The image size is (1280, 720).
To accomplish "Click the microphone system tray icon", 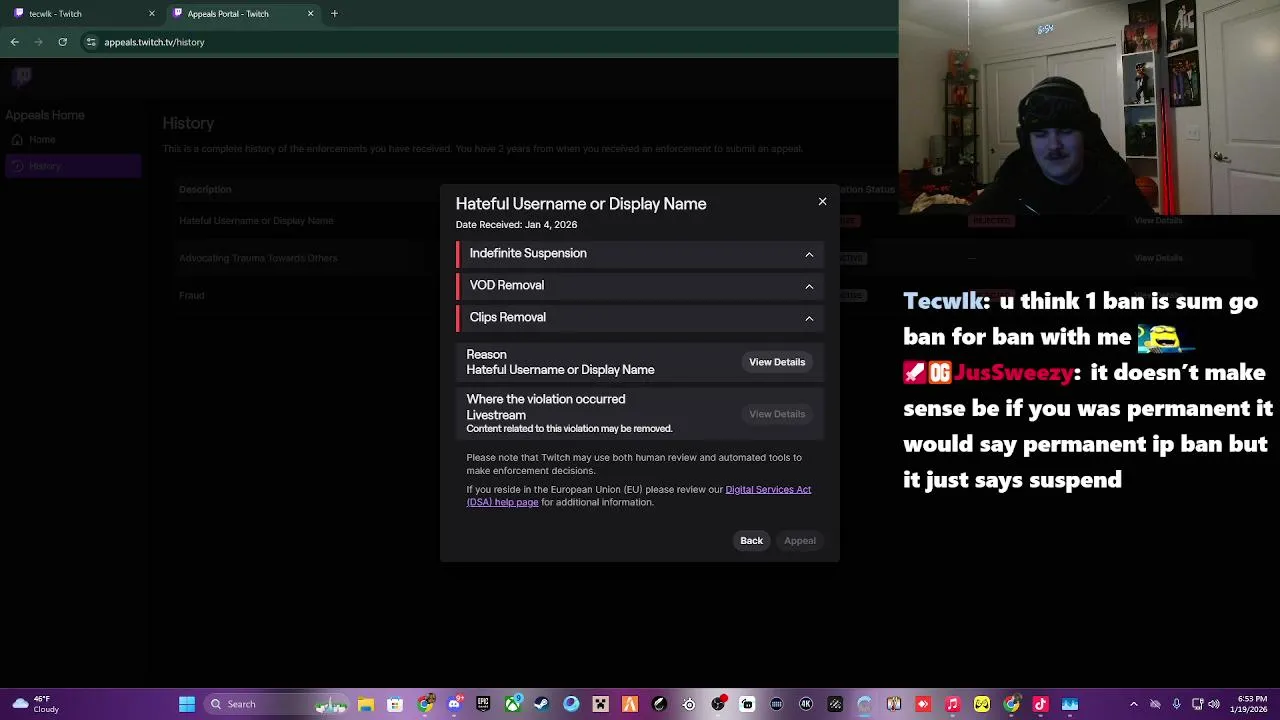I will (x=1176, y=704).
